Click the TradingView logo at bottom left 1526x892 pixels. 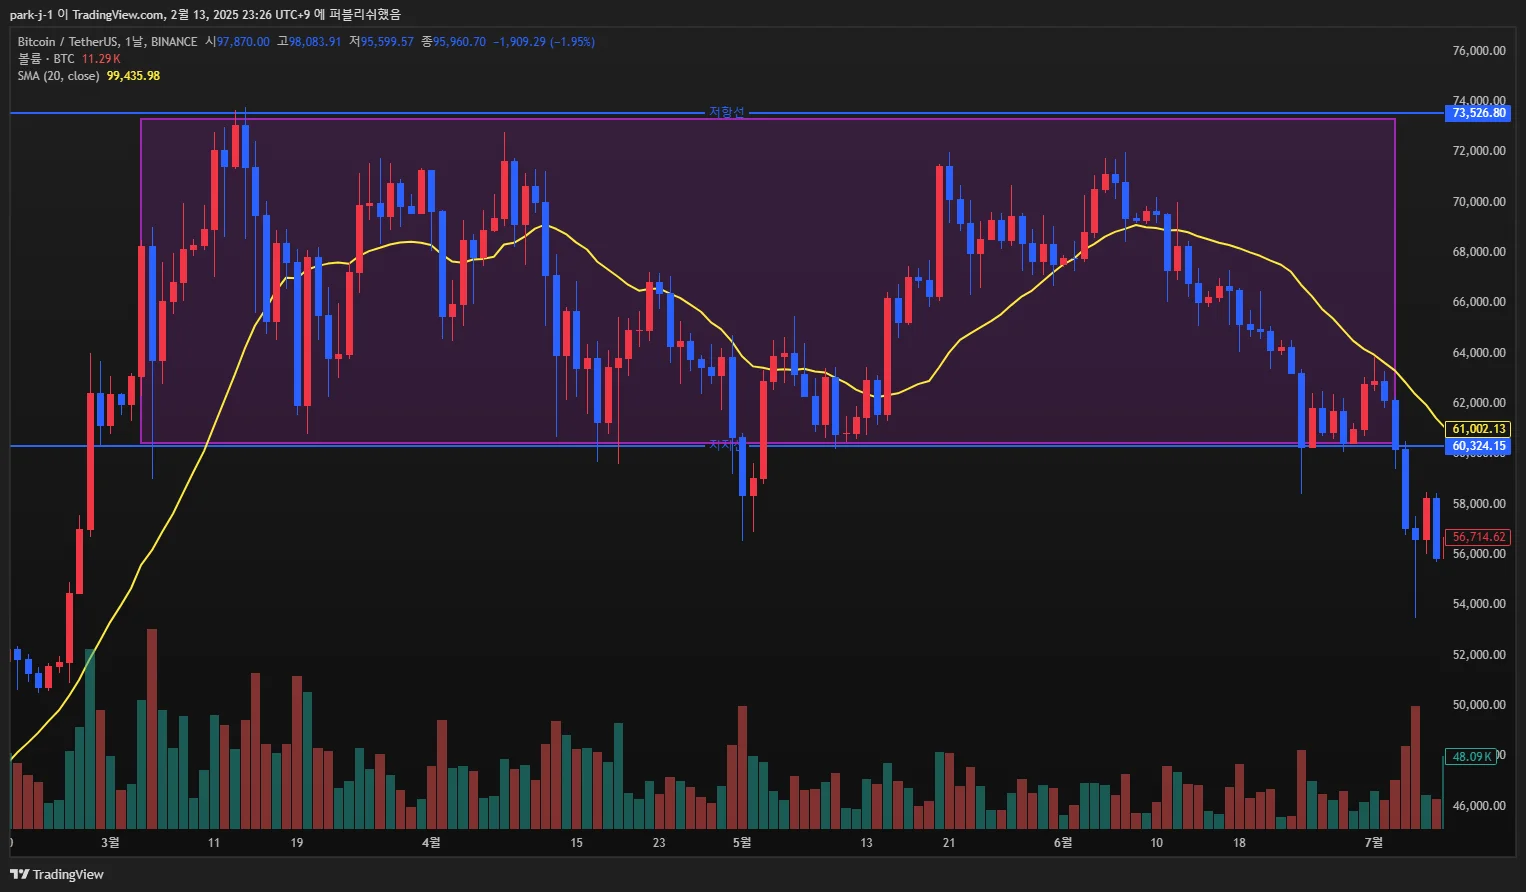(x=57, y=874)
